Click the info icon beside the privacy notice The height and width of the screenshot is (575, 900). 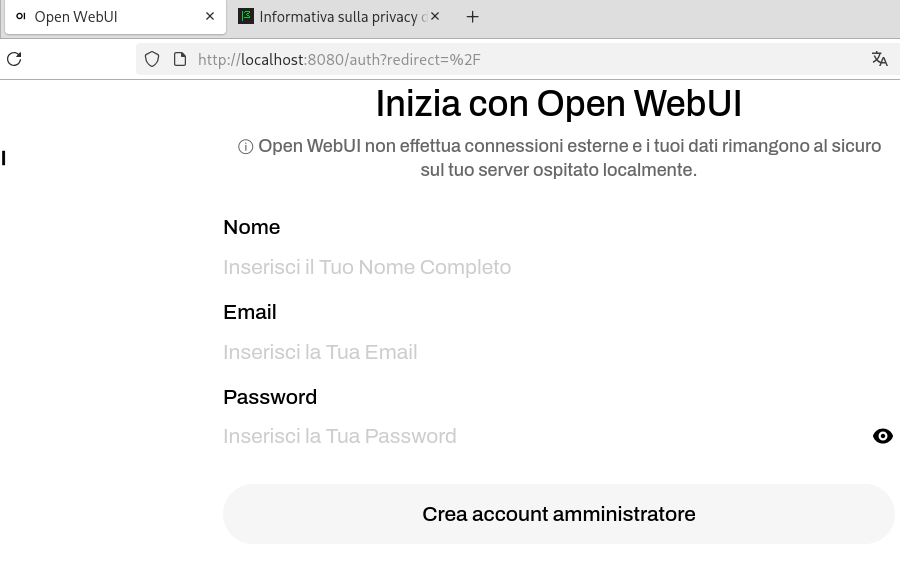[246, 147]
